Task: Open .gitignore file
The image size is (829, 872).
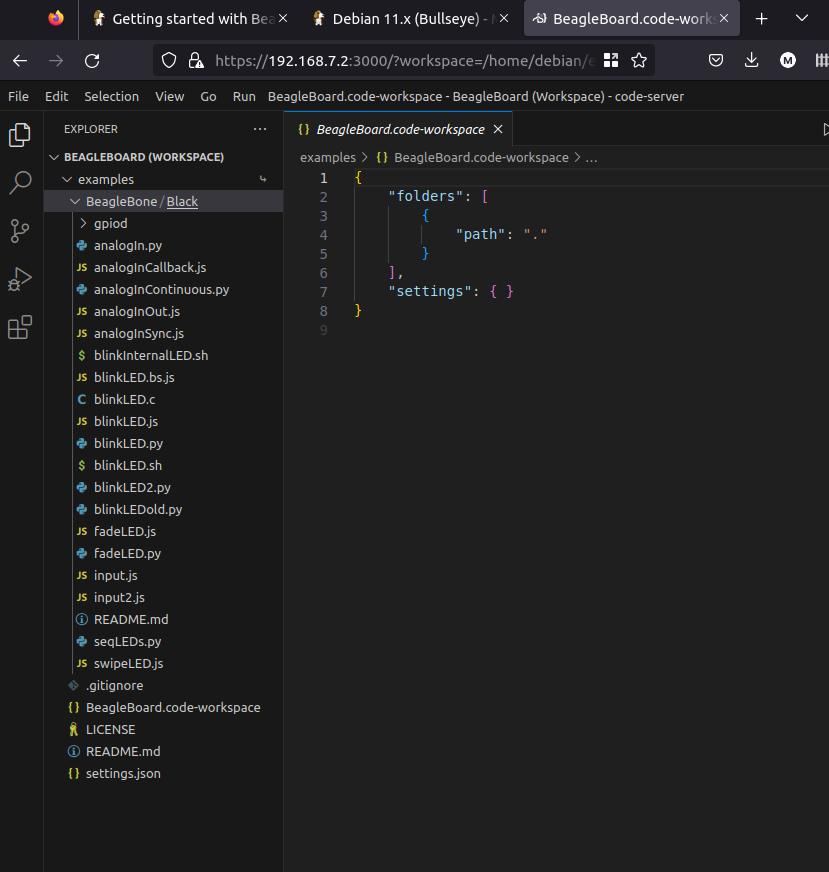Action: click(x=115, y=686)
